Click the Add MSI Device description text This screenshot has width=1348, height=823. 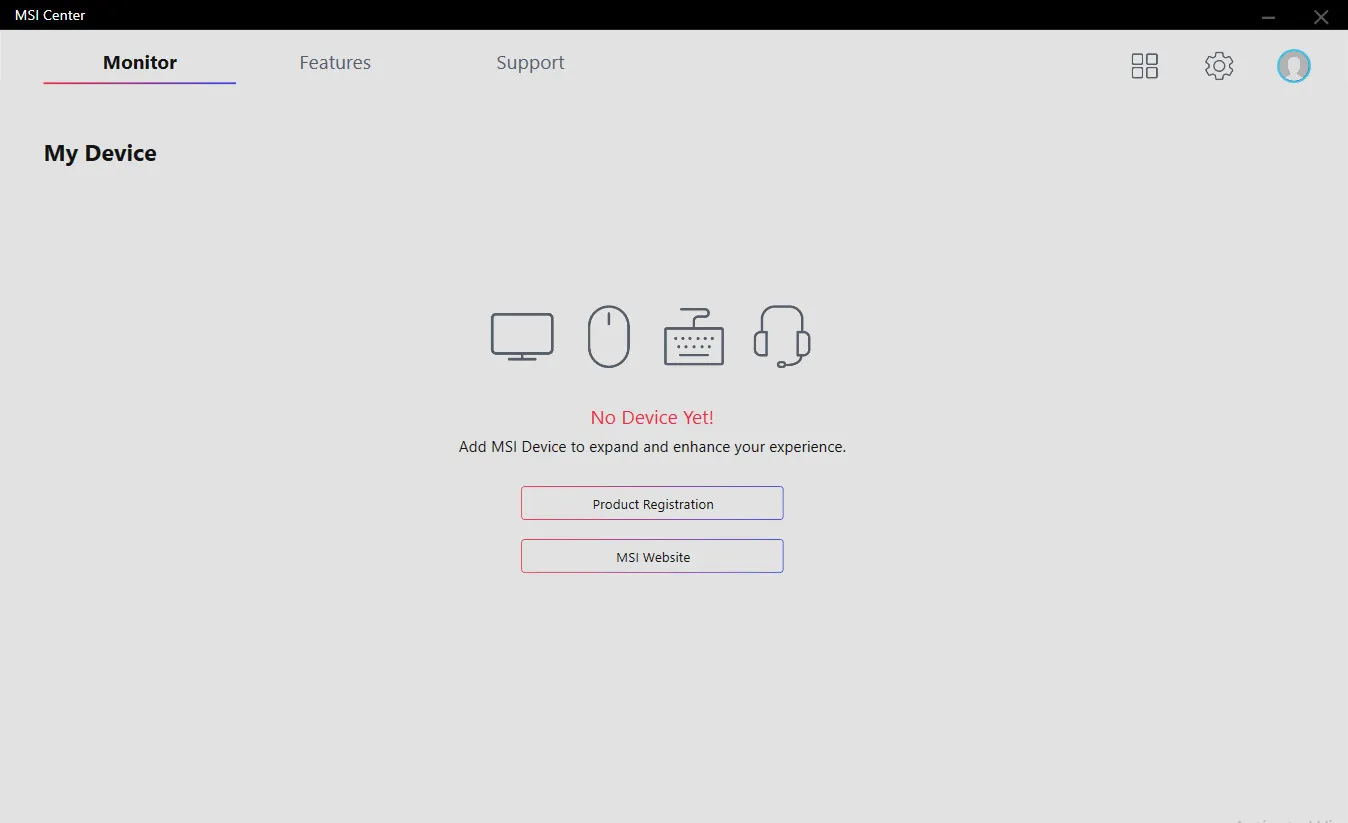pyautogui.click(x=652, y=447)
